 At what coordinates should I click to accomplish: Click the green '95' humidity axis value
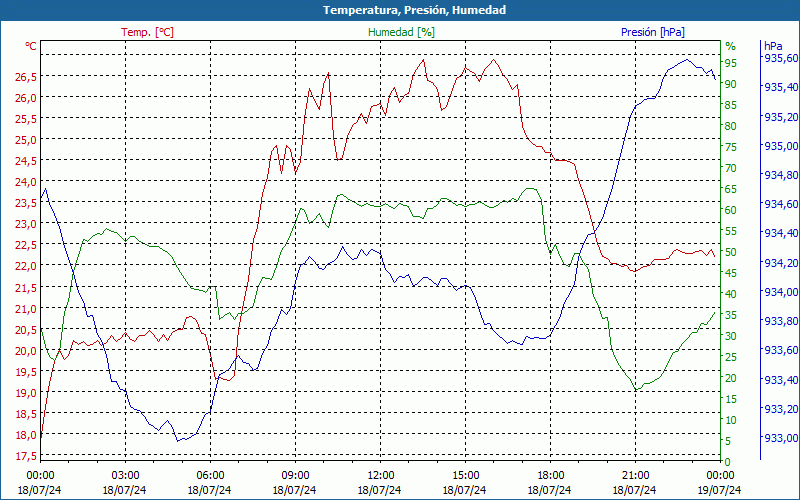coord(731,63)
